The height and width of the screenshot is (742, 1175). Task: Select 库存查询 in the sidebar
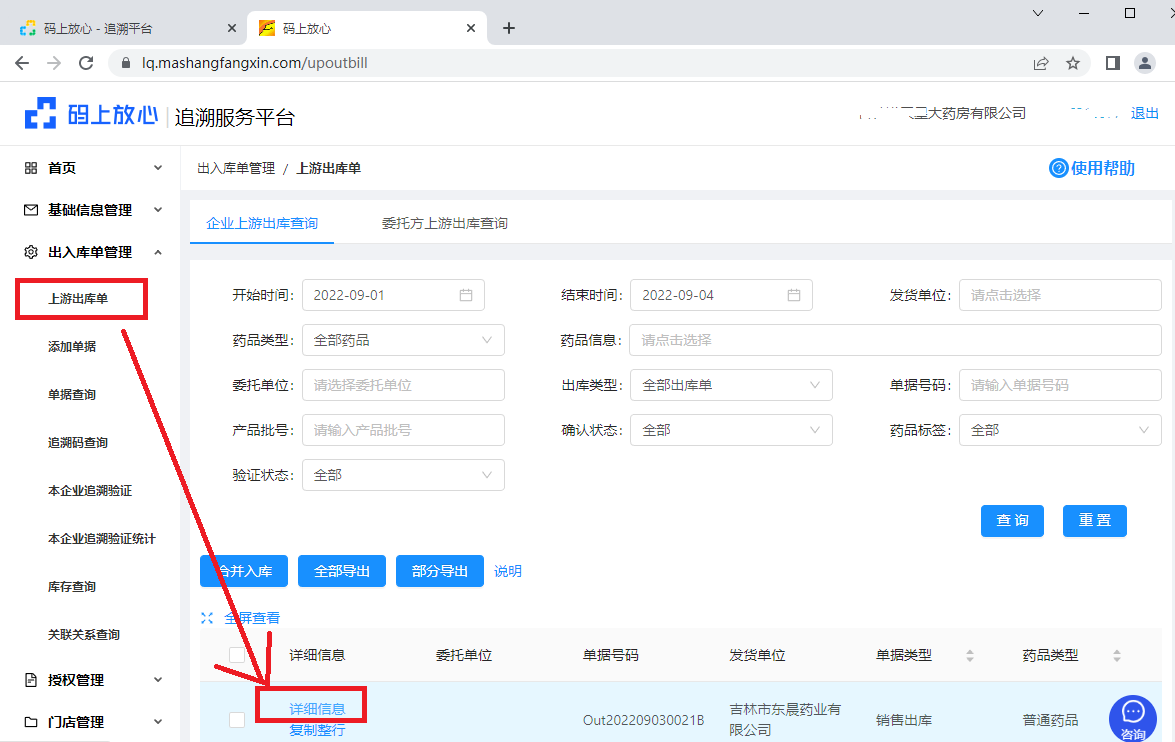click(x=72, y=587)
